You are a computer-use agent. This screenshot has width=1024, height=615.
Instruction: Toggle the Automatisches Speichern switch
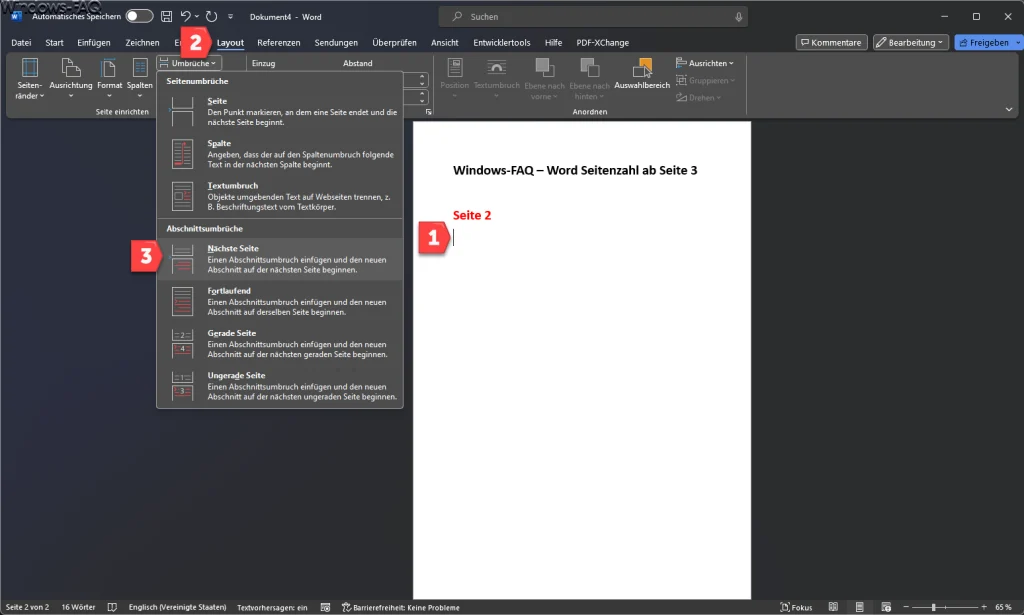139,16
